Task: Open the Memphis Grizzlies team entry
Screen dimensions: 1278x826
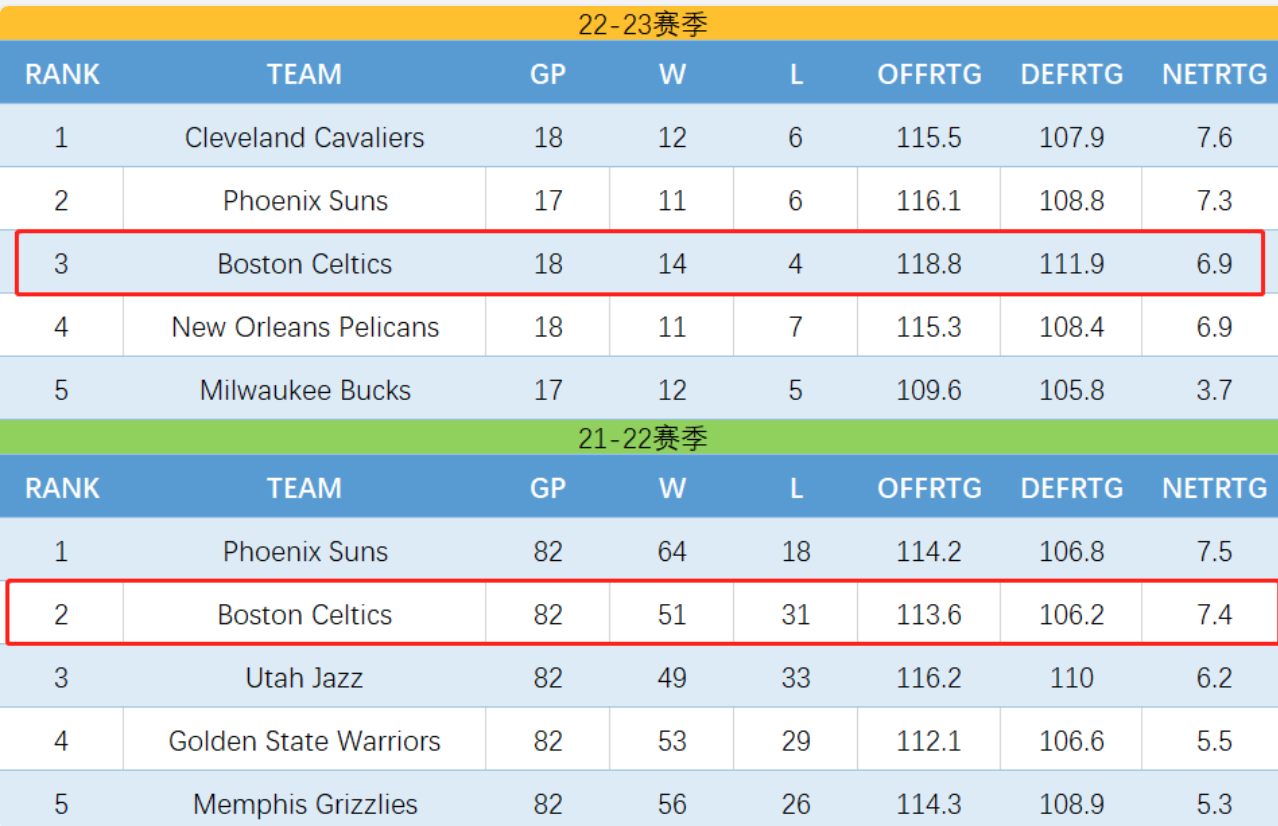Action: (304, 803)
